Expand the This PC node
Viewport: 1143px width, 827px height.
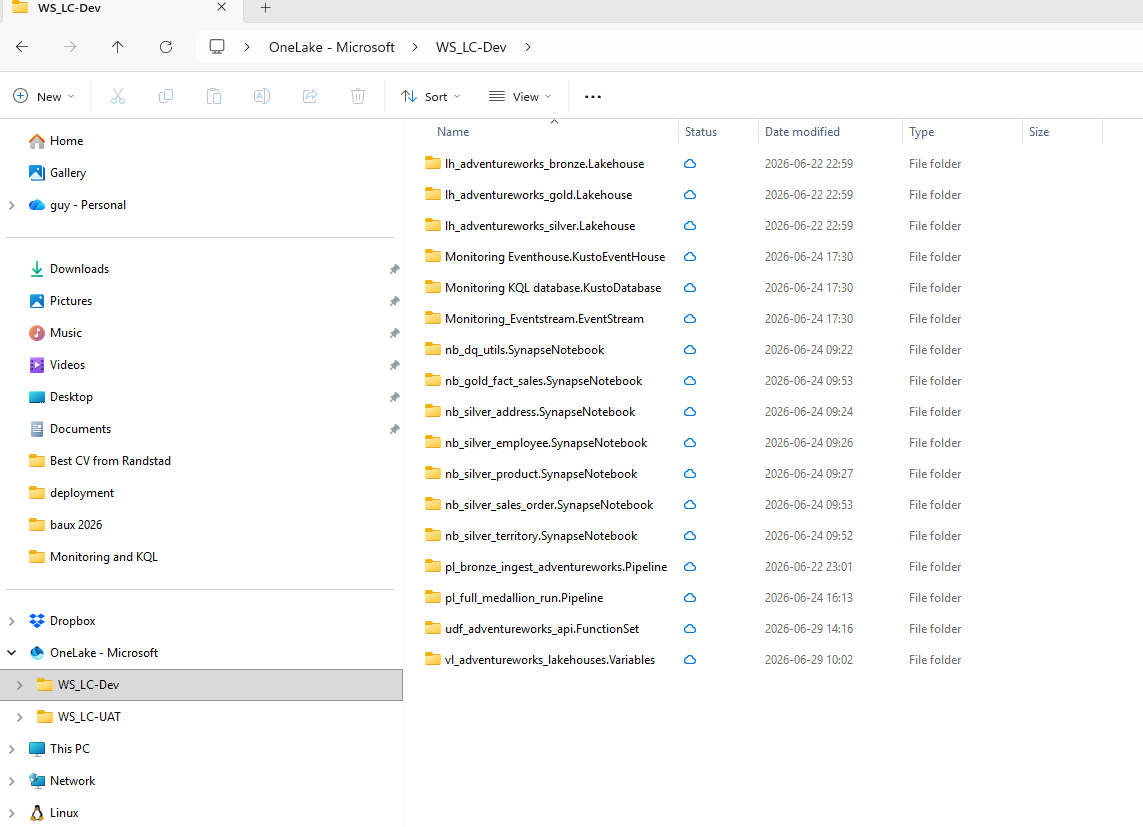tap(12, 749)
